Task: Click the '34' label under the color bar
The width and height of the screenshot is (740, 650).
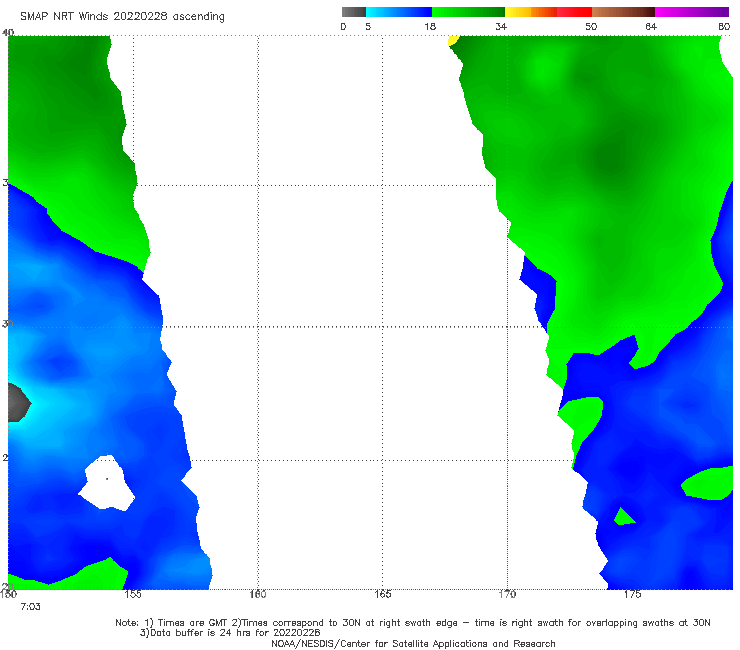Action: coord(501,27)
